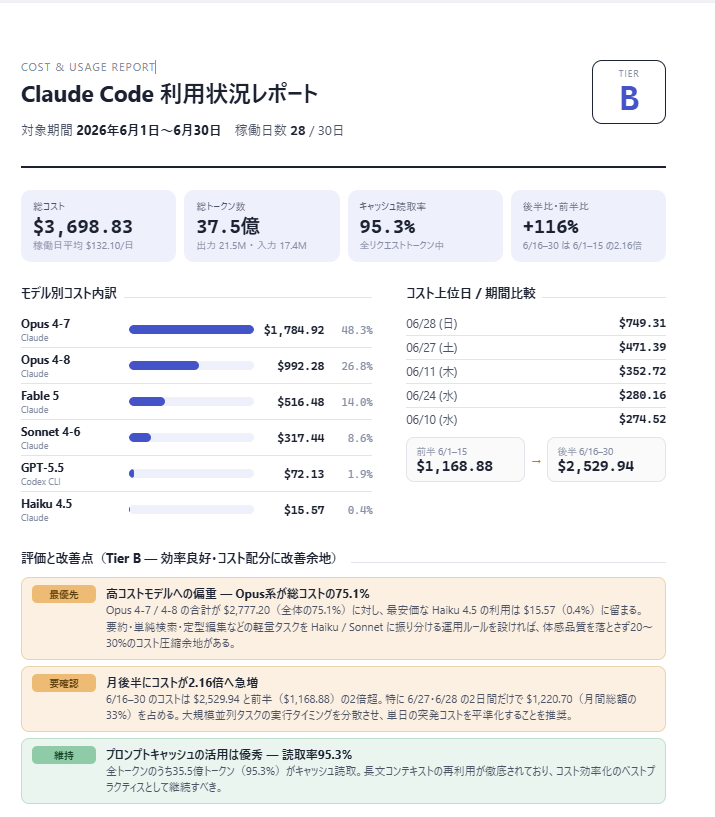
Task: Click the Codex CLI sublabel
Action: click(41, 481)
